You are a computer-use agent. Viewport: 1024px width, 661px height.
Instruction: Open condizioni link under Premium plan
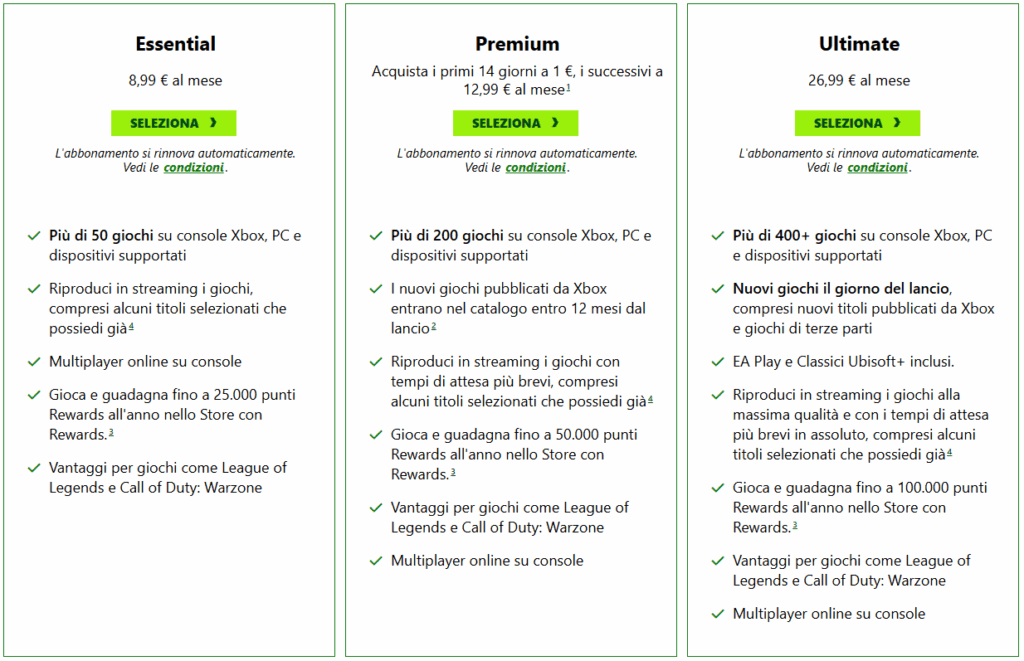pyautogui.click(x=535, y=168)
